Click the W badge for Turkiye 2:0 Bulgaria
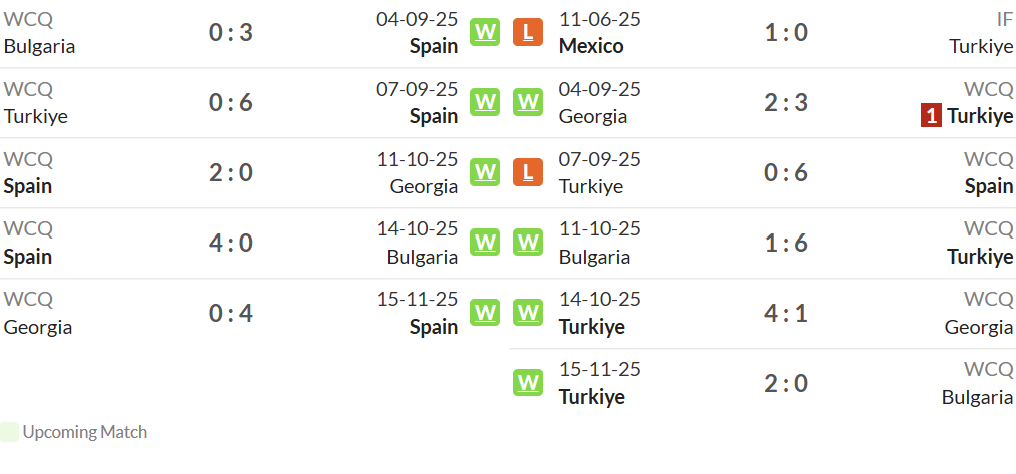The width and height of the screenshot is (1016, 474). click(528, 382)
